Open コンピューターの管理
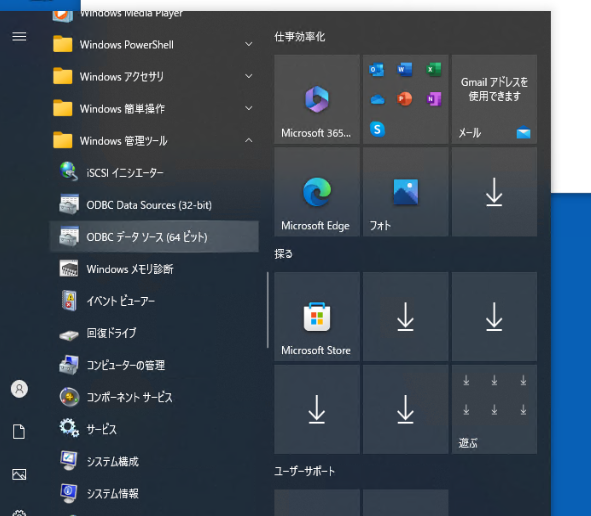Screen dimensions: 591x516 [x=154, y=365]
